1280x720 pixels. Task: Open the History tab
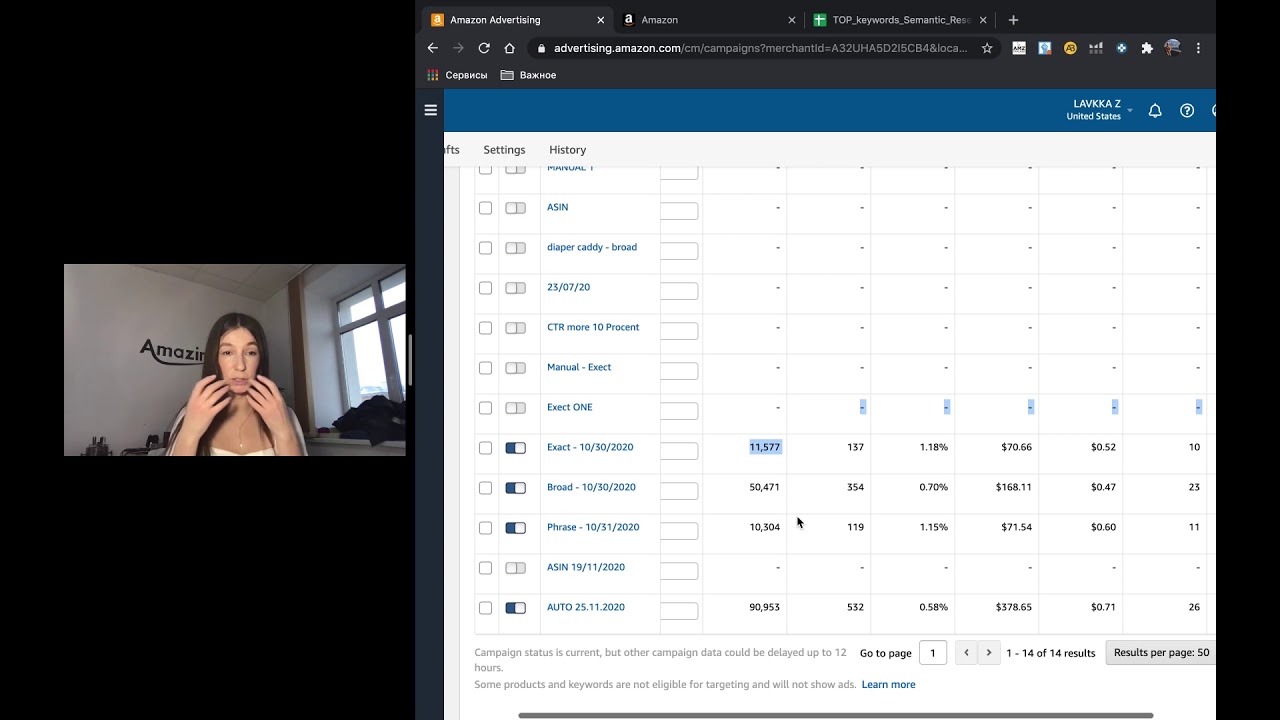point(568,150)
